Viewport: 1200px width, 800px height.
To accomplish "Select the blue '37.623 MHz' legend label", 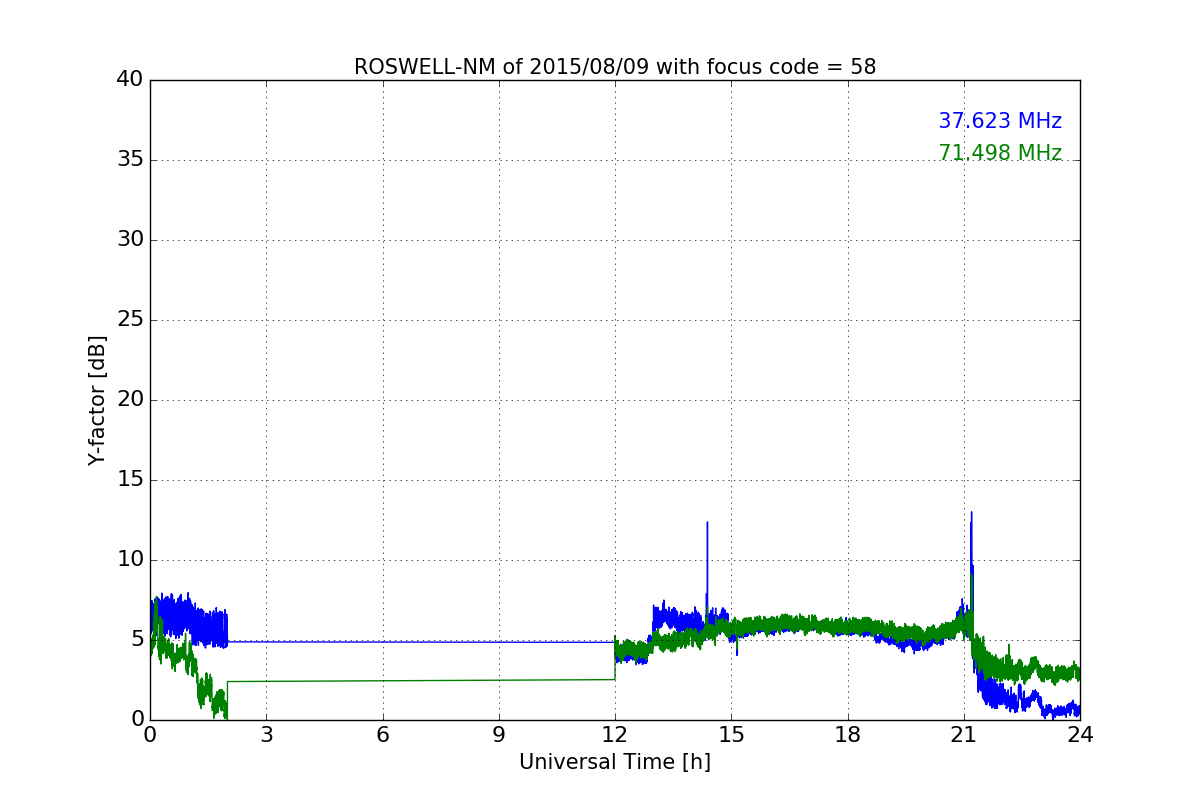I will [1000, 121].
